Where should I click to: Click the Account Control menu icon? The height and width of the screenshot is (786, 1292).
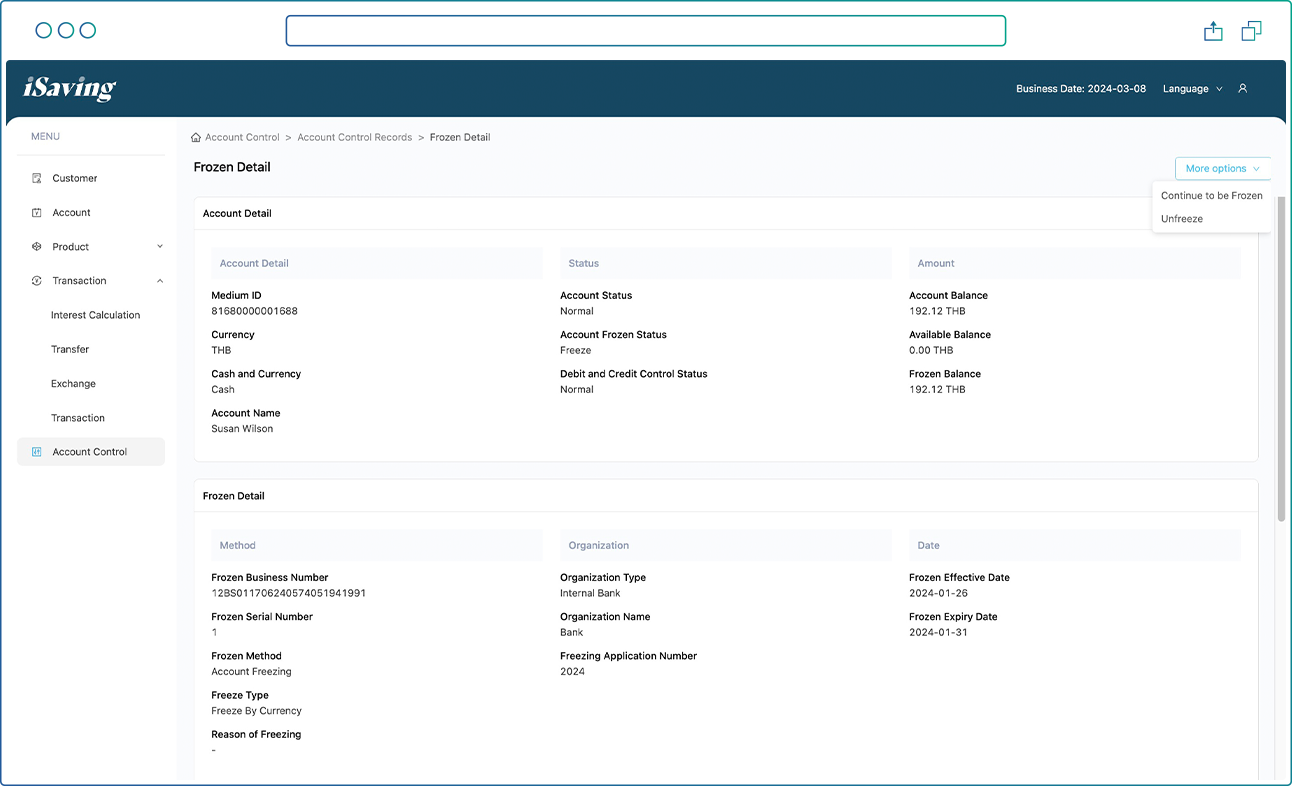tap(37, 452)
